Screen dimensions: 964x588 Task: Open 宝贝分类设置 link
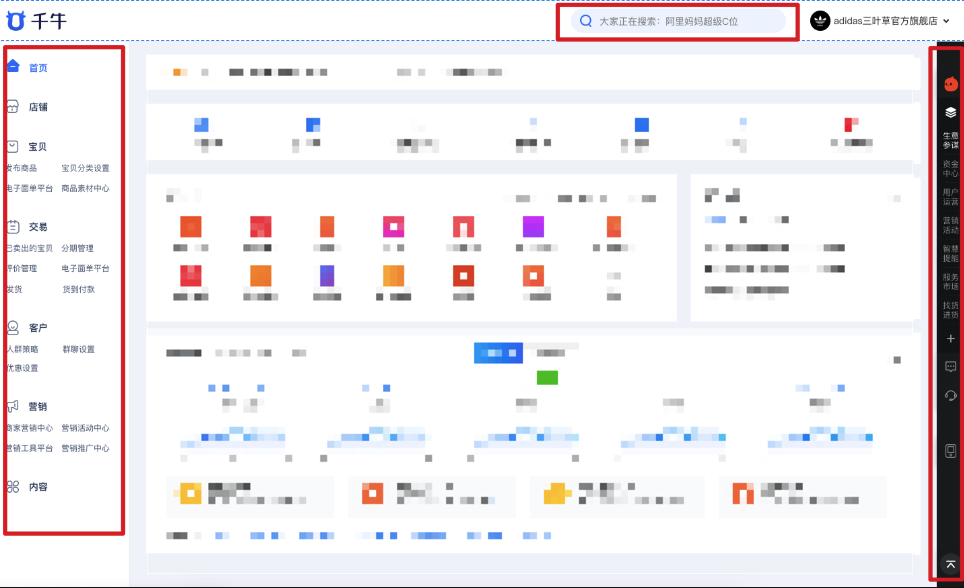point(85,168)
